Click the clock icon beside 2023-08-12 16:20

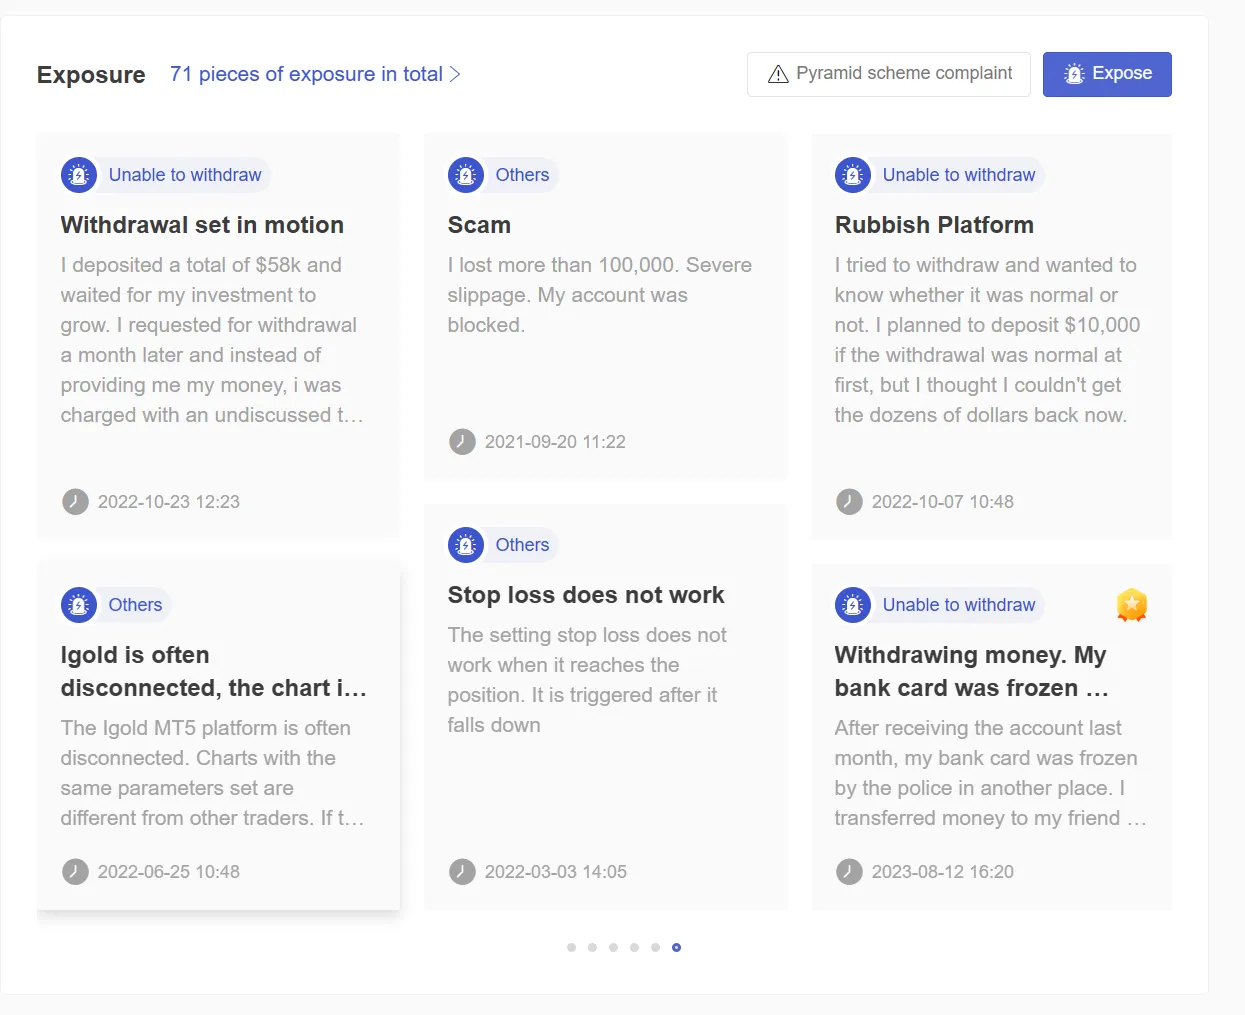[849, 872]
